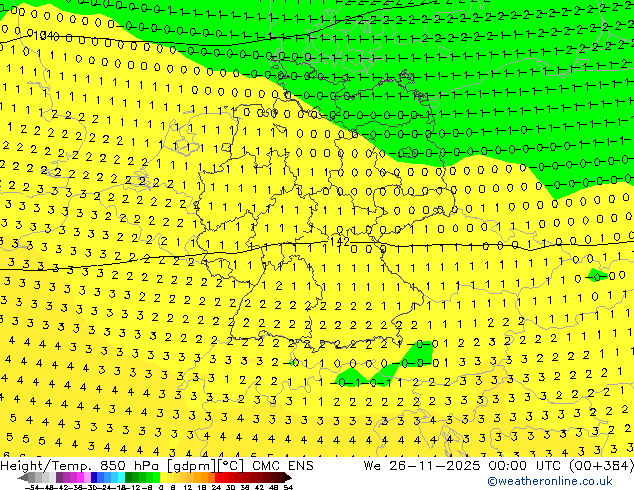This screenshot has height=490, width=634.
Task: Select the bright red swatch in the temperature scale
Action: pos(218,477)
